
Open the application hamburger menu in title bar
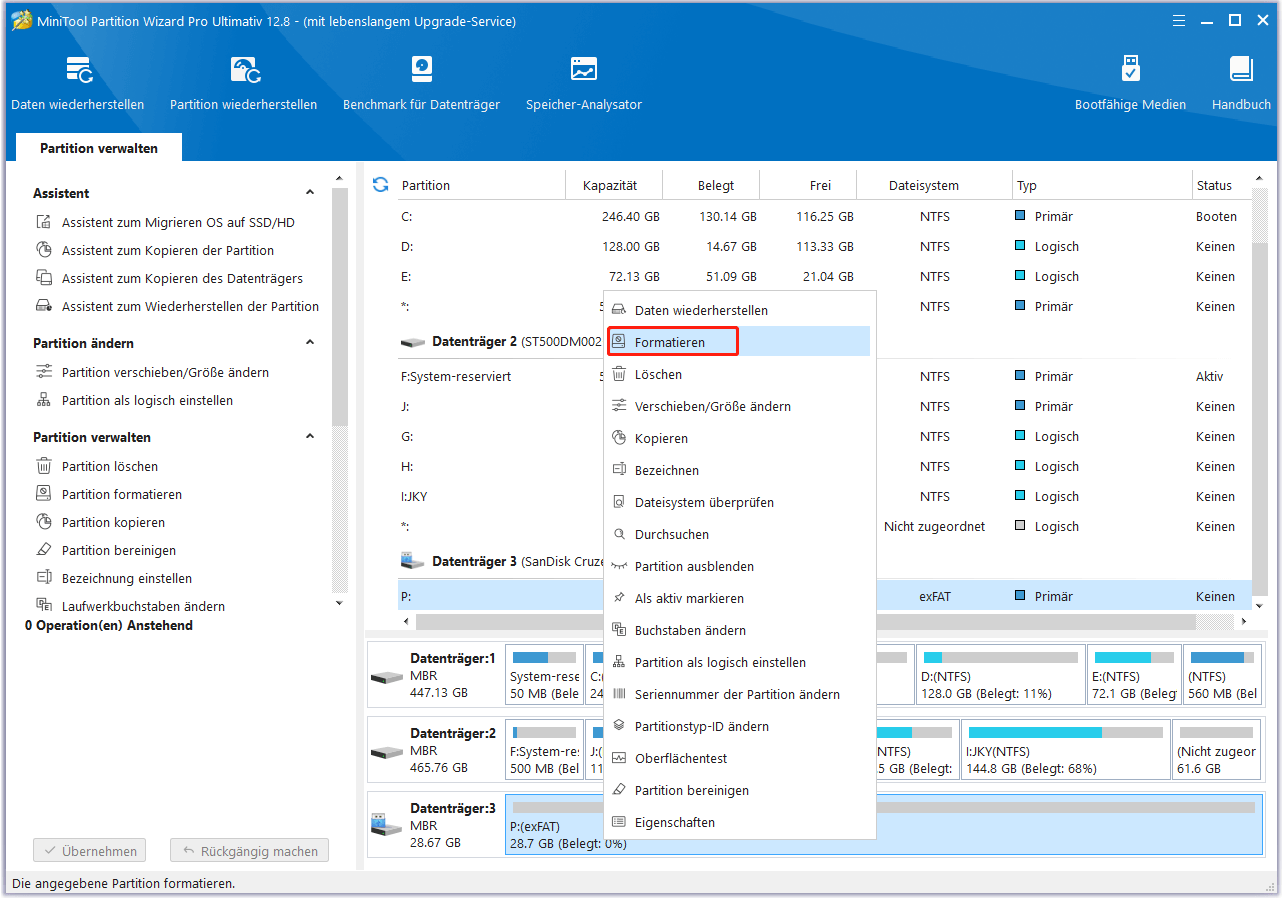tap(1180, 20)
